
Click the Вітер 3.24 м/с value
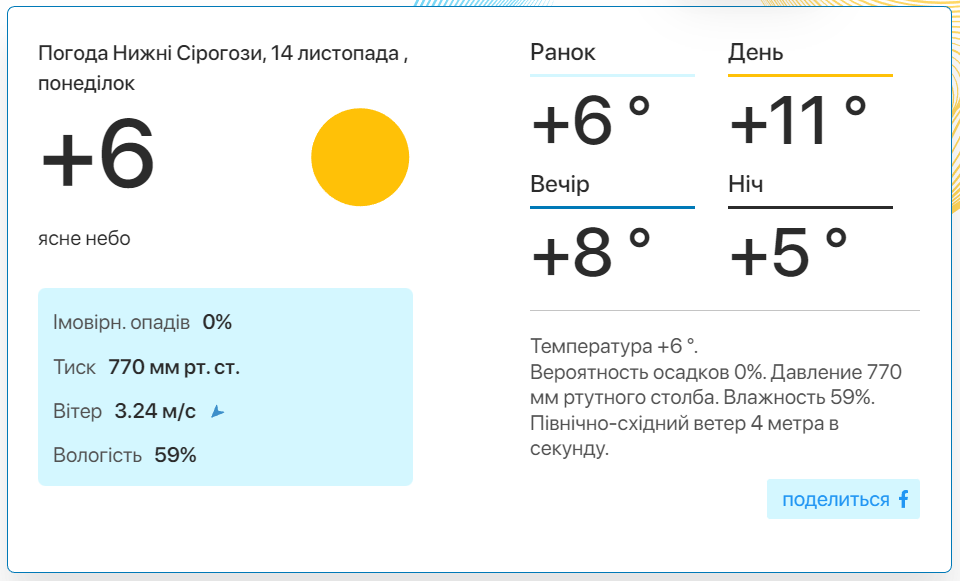155,411
